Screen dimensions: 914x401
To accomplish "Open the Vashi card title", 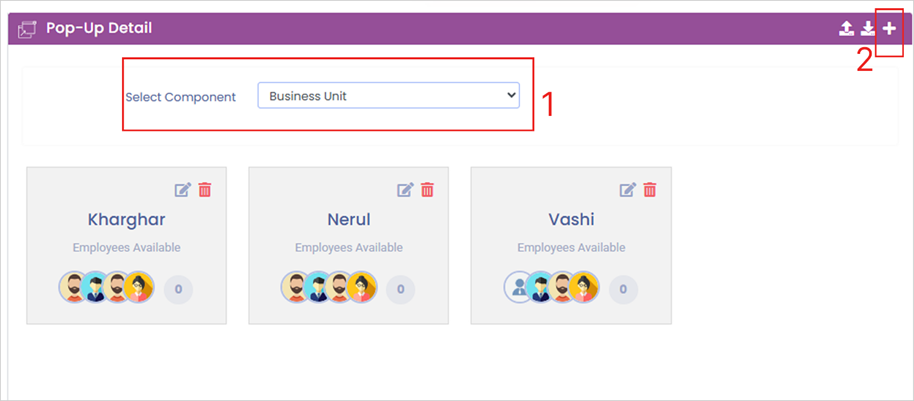I will pos(571,219).
